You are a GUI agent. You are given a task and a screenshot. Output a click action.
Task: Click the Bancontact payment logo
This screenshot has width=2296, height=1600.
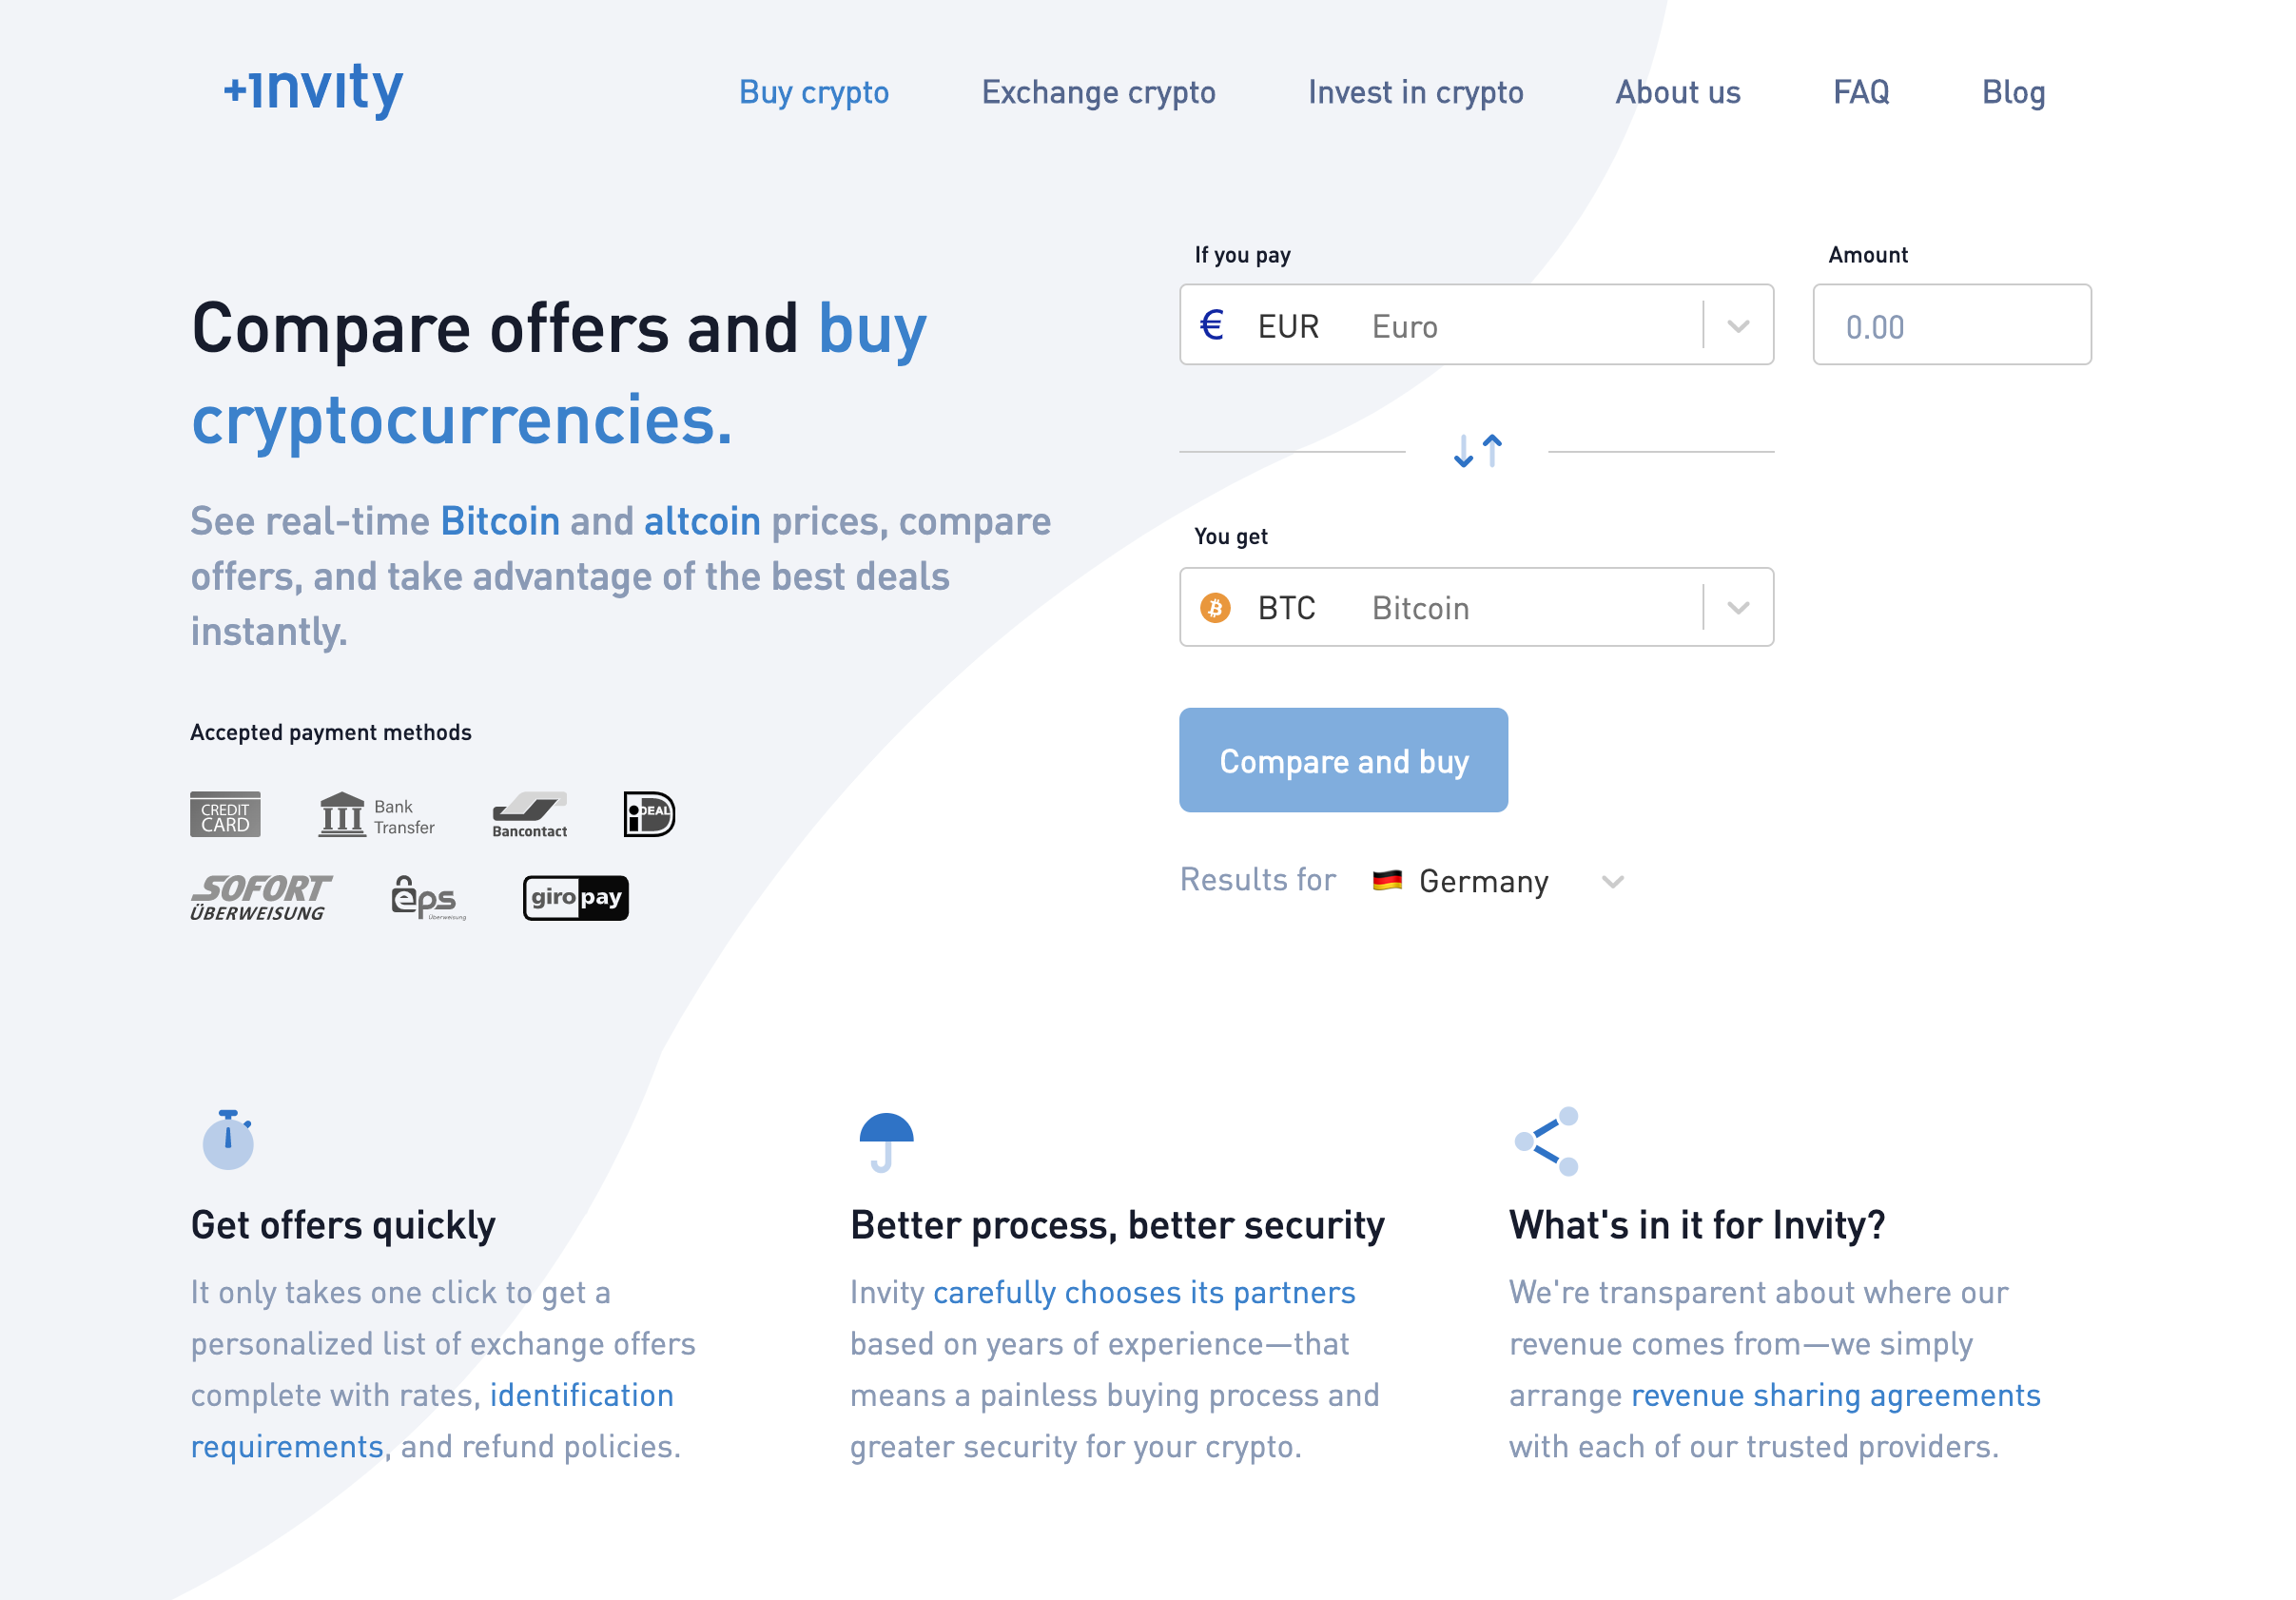point(530,815)
